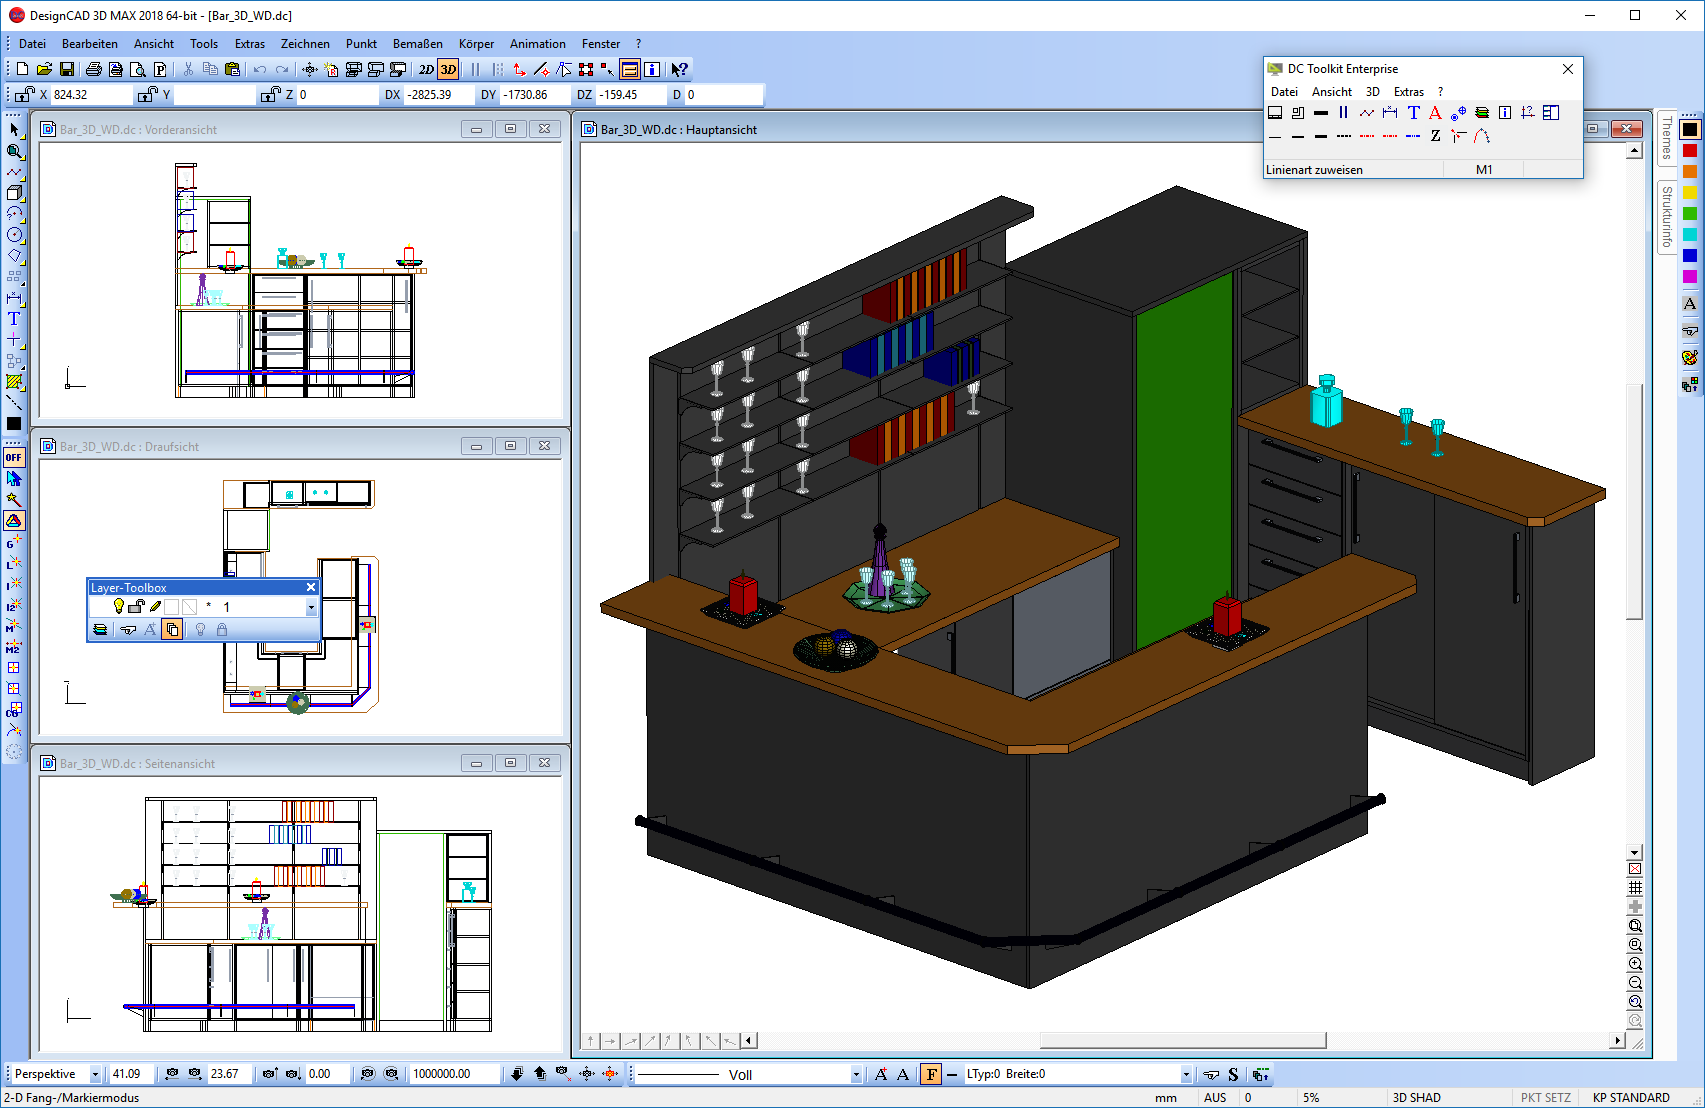The image size is (1705, 1108).
Task: Create a new drawing with New icon
Action: [x=23, y=69]
